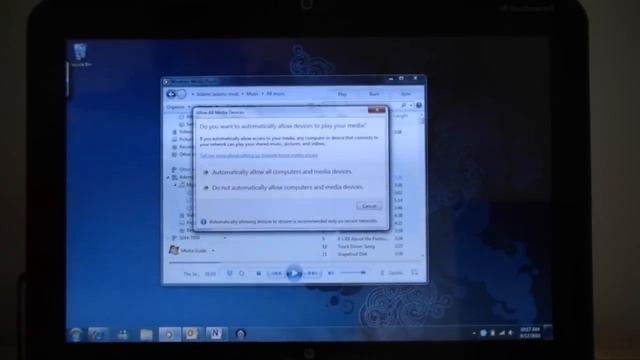The width and height of the screenshot is (640, 360).
Task: Open the Tell me more about Internet home media access link
Action: [x=258, y=155]
